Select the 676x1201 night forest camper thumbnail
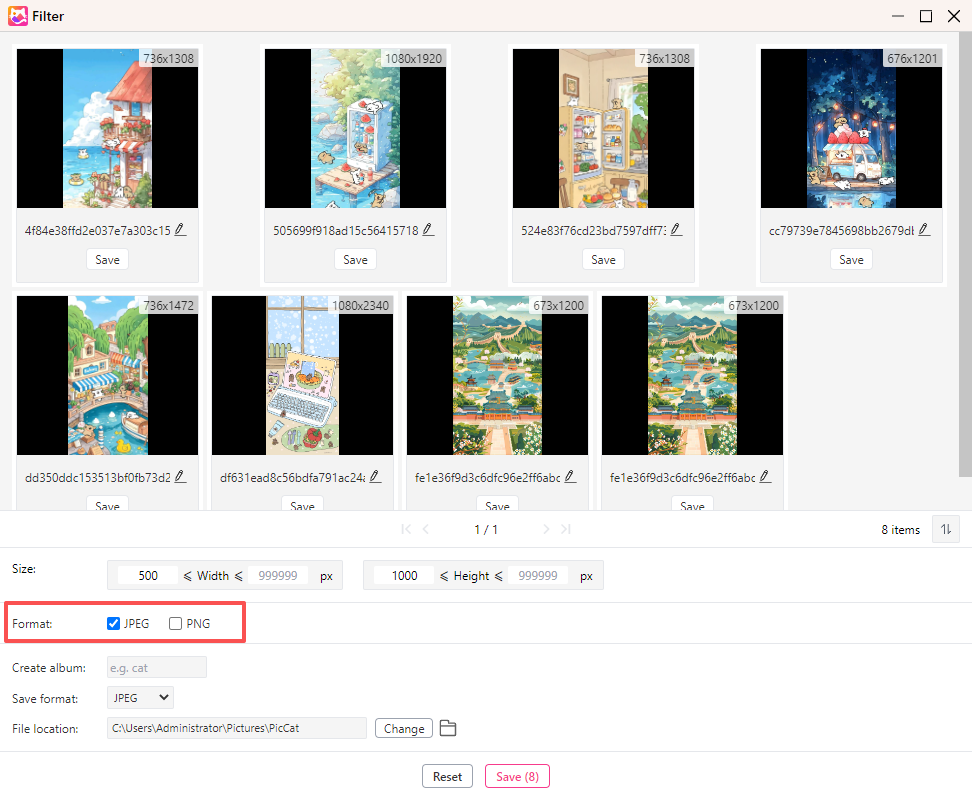Viewport: 972px width, 800px height. (851, 128)
